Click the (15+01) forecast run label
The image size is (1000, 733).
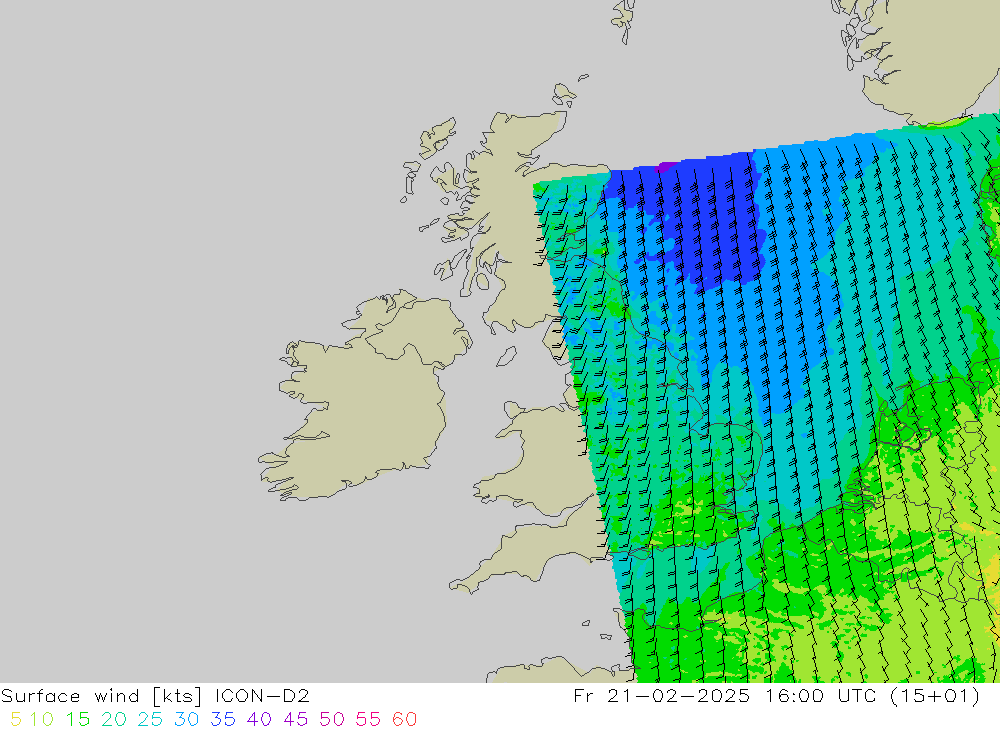(x=935, y=695)
